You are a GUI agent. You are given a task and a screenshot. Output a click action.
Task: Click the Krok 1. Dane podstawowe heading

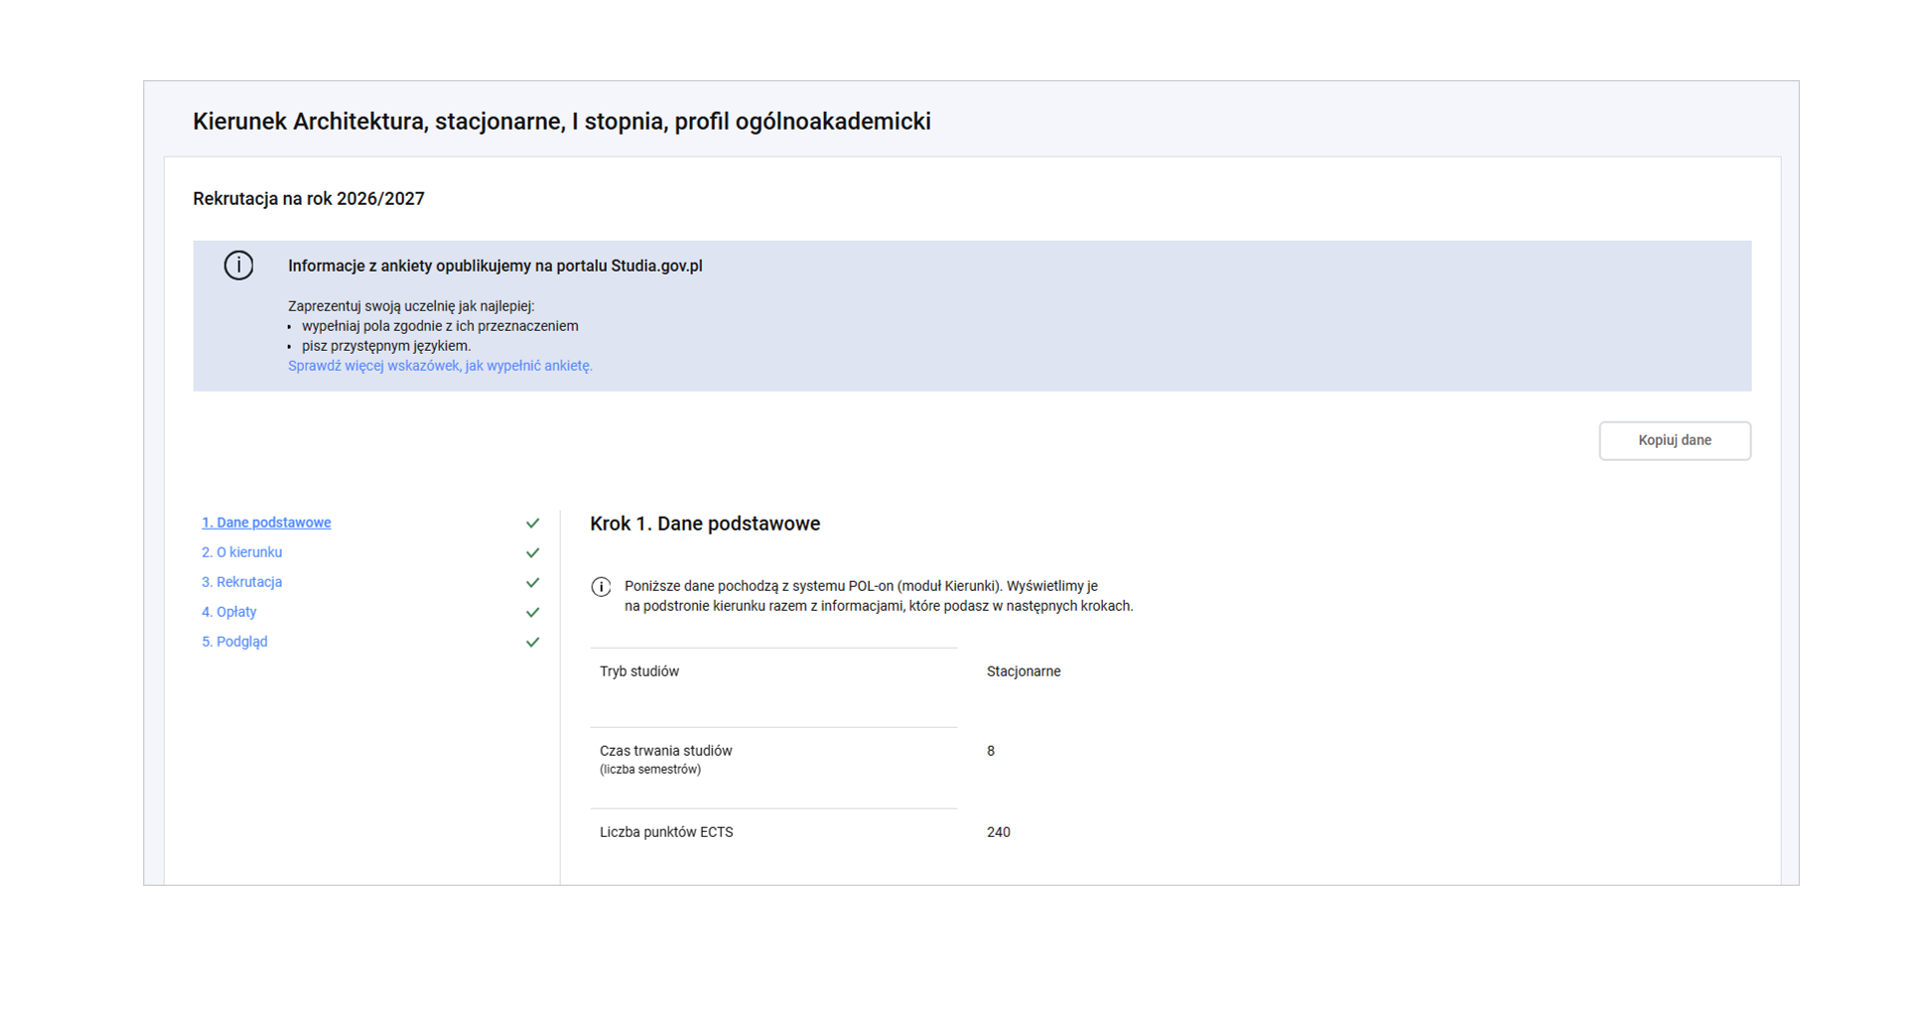coord(704,524)
